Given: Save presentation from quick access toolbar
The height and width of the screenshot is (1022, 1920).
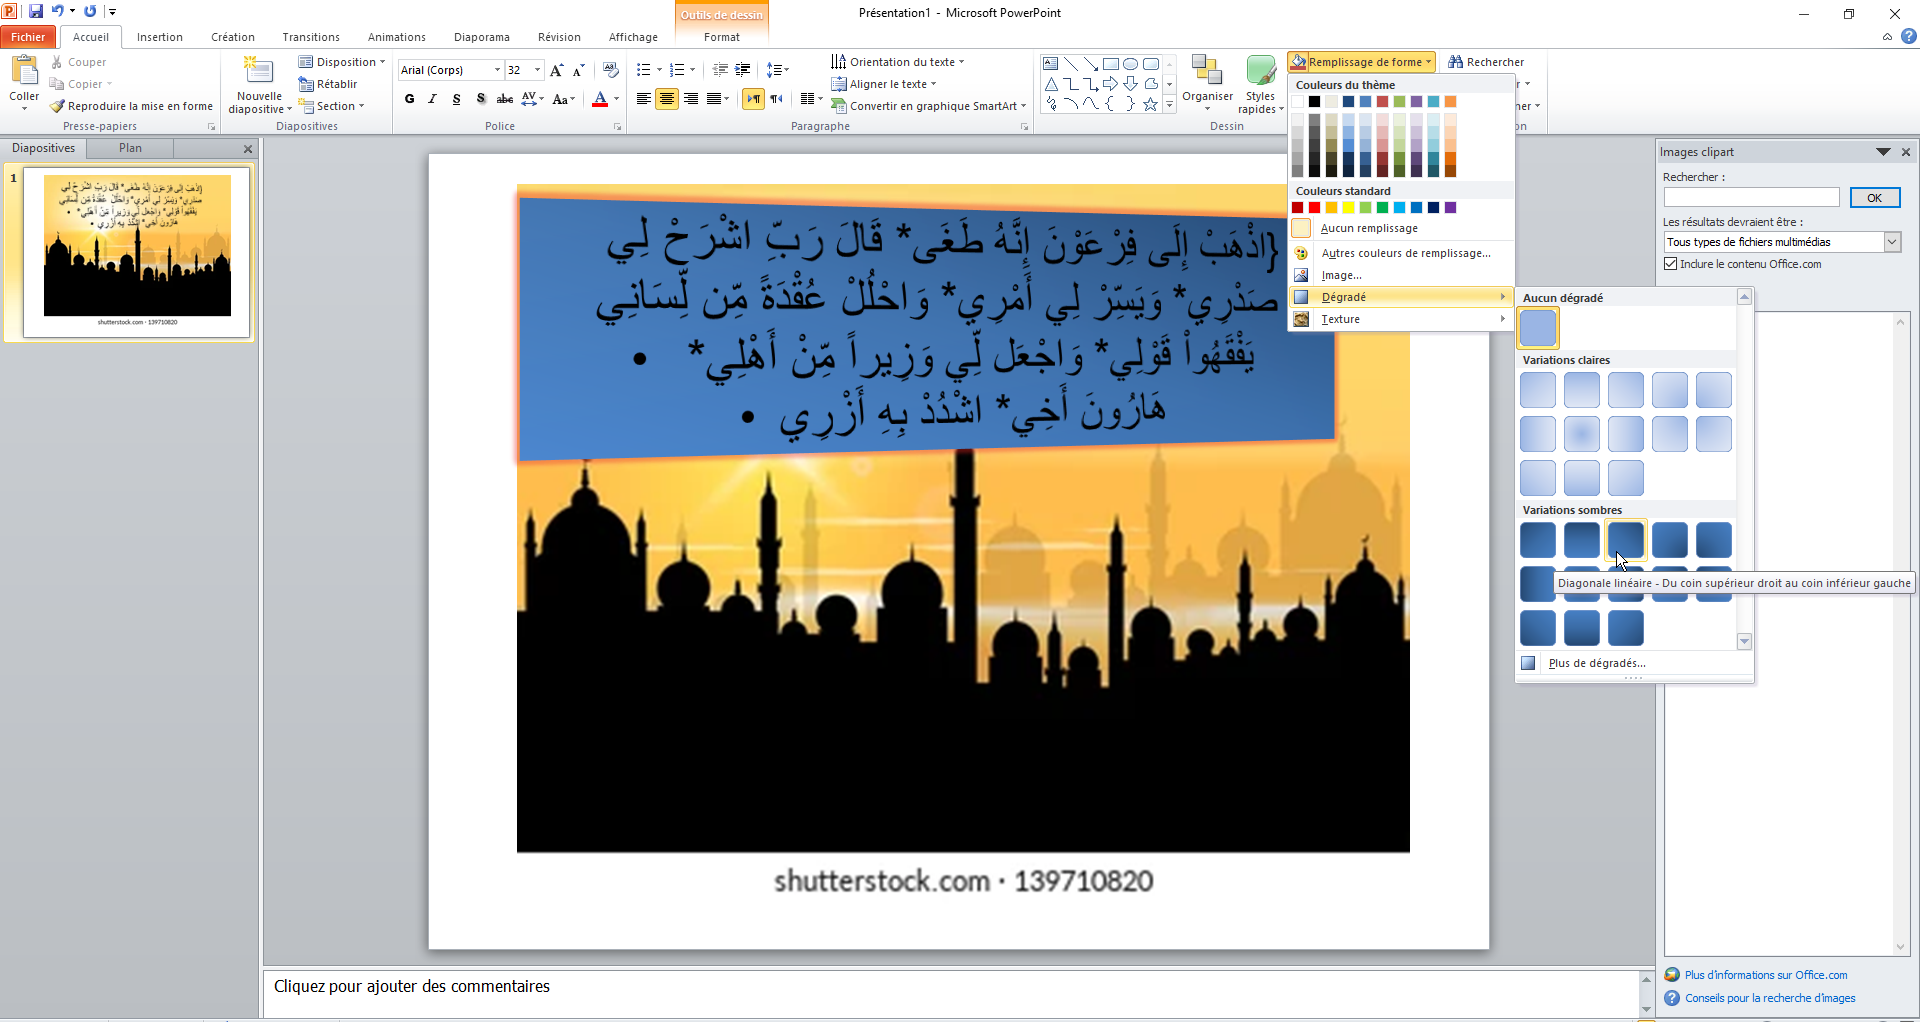Looking at the screenshot, I should coord(36,11).
